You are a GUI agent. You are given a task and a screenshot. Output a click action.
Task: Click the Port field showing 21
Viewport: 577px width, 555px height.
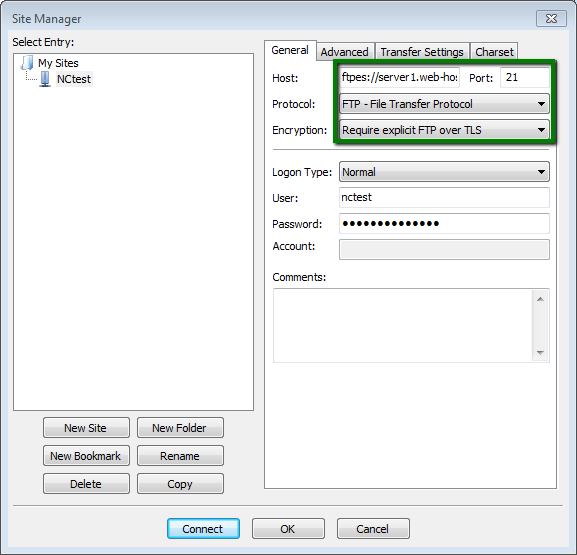(525, 77)
